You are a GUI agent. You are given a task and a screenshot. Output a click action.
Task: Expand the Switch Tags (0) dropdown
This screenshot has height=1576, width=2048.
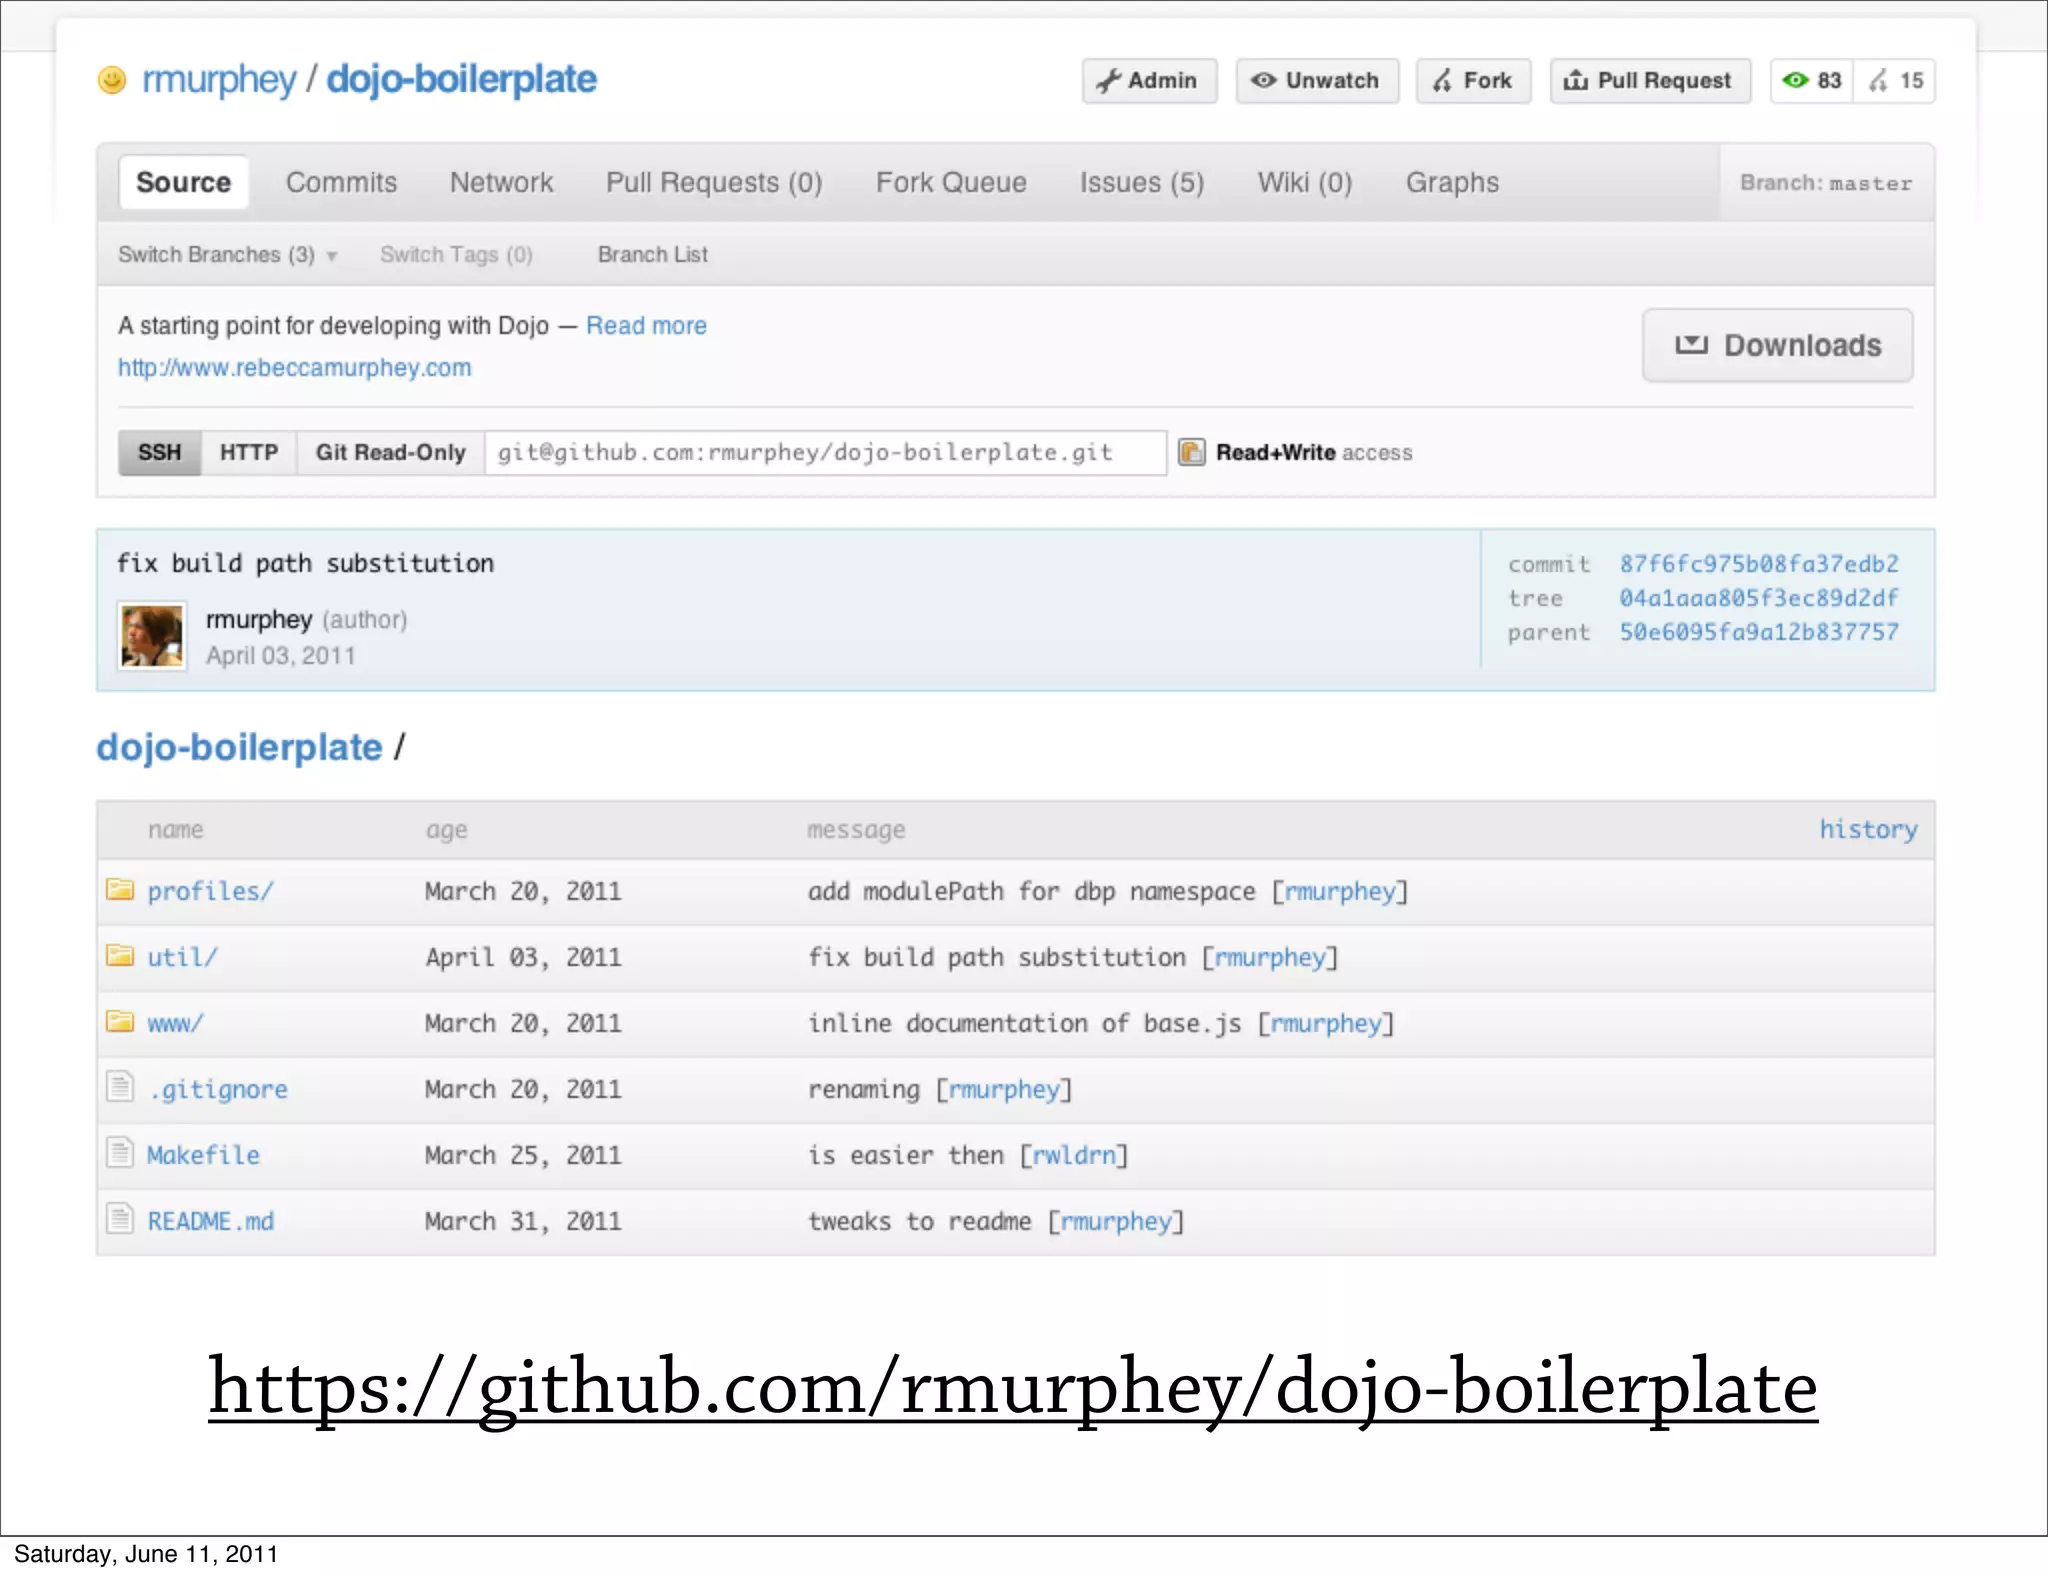click(x=456, y=255)
